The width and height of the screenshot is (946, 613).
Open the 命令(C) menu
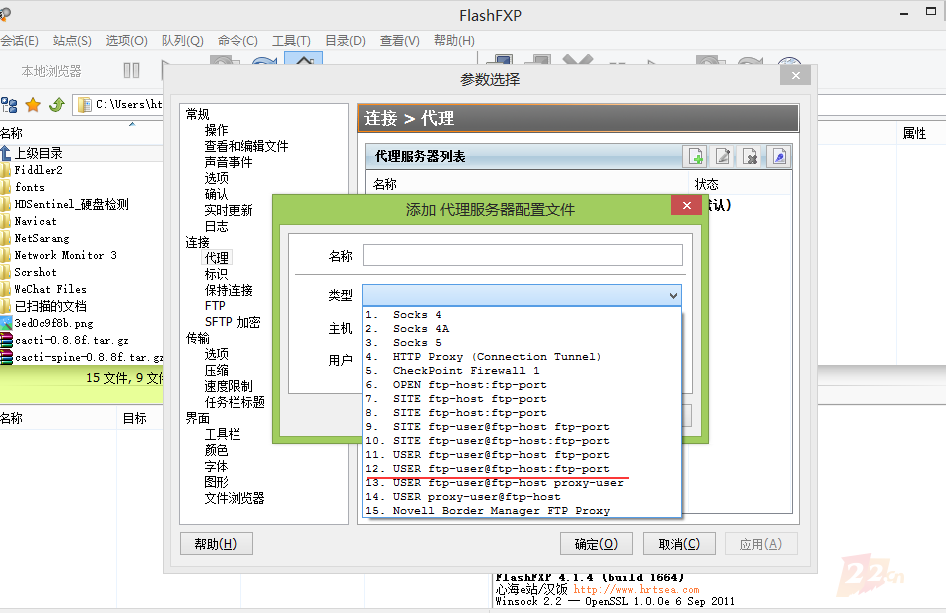tap(238, 40)
